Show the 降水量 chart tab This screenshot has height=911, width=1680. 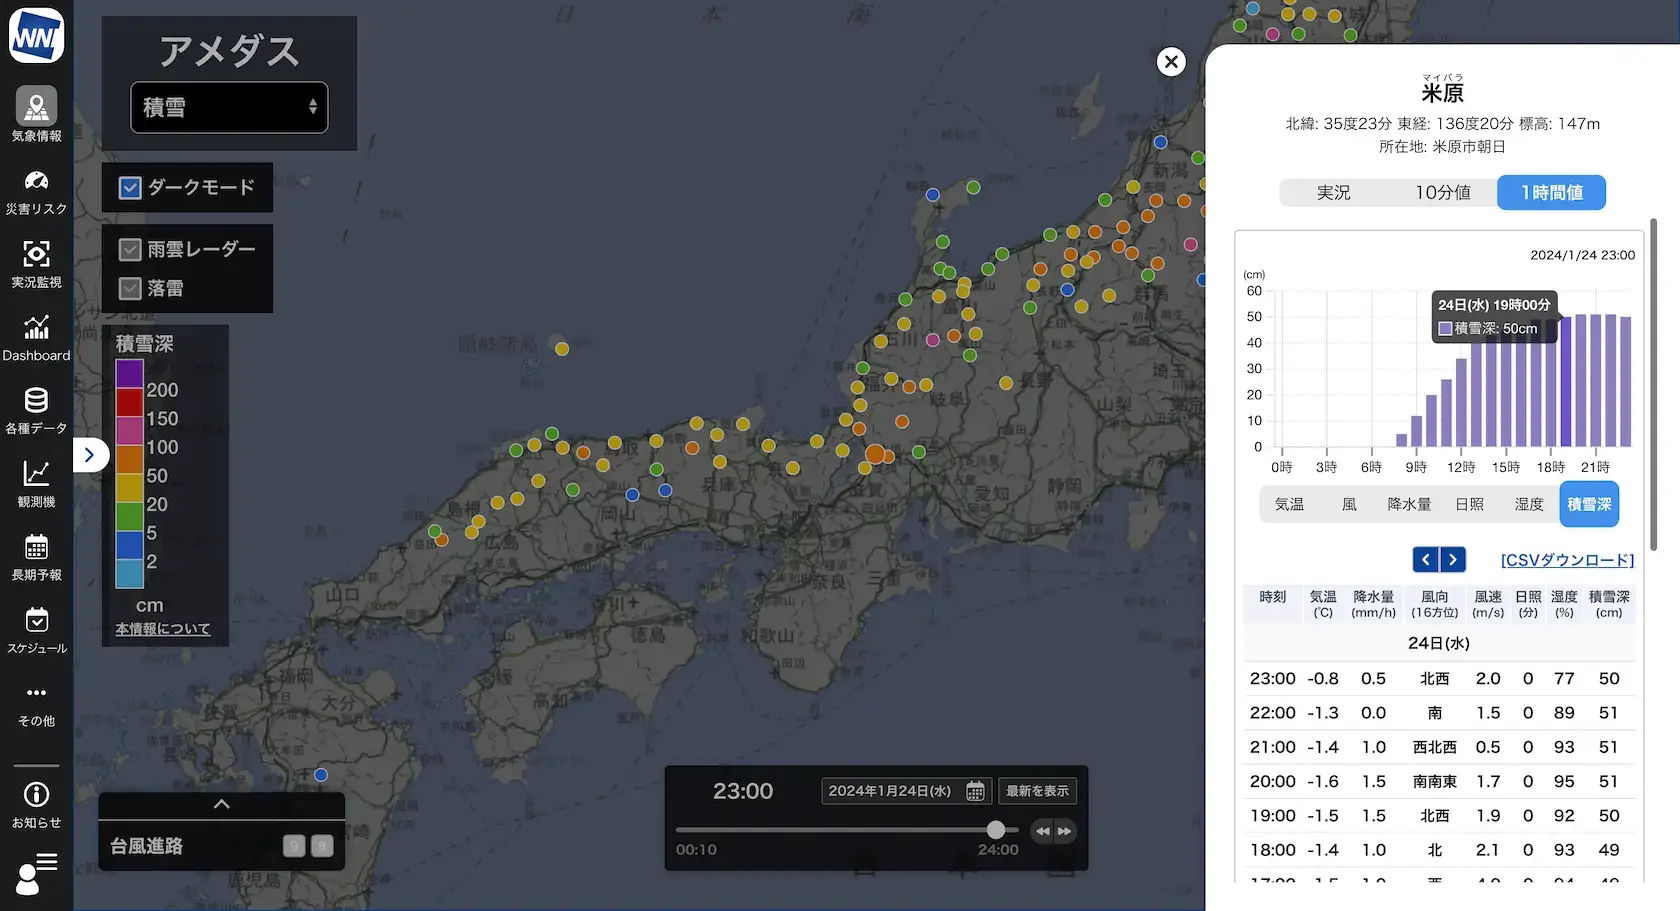[x=1409, y=504]
